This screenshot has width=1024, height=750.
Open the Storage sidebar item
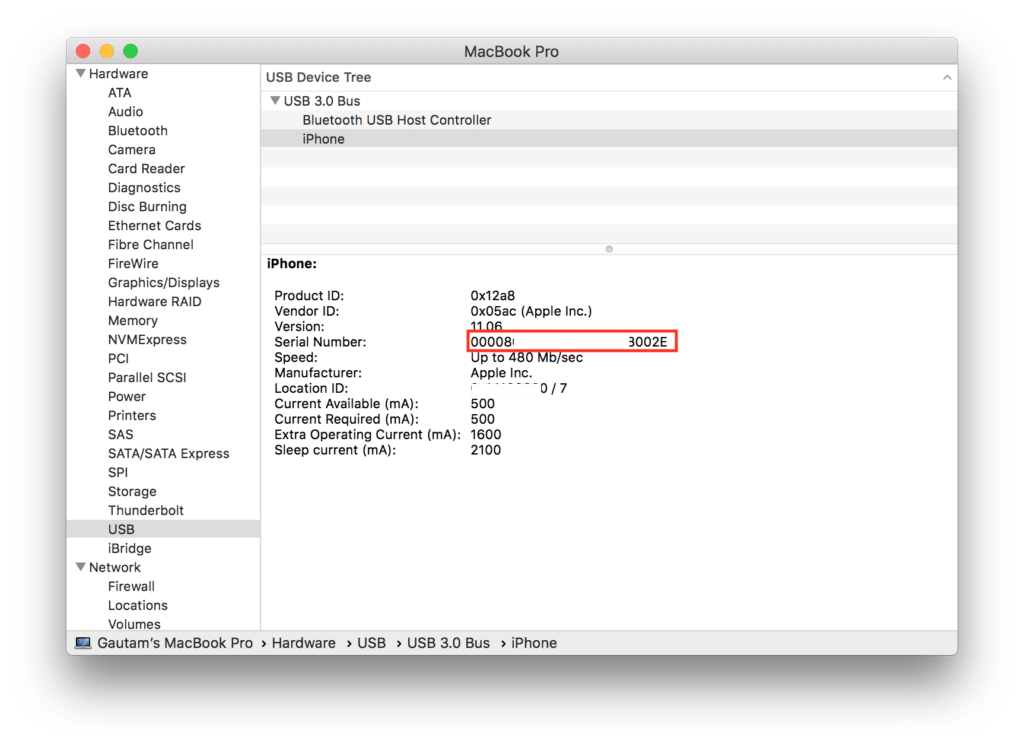click(x=132, y=491)
